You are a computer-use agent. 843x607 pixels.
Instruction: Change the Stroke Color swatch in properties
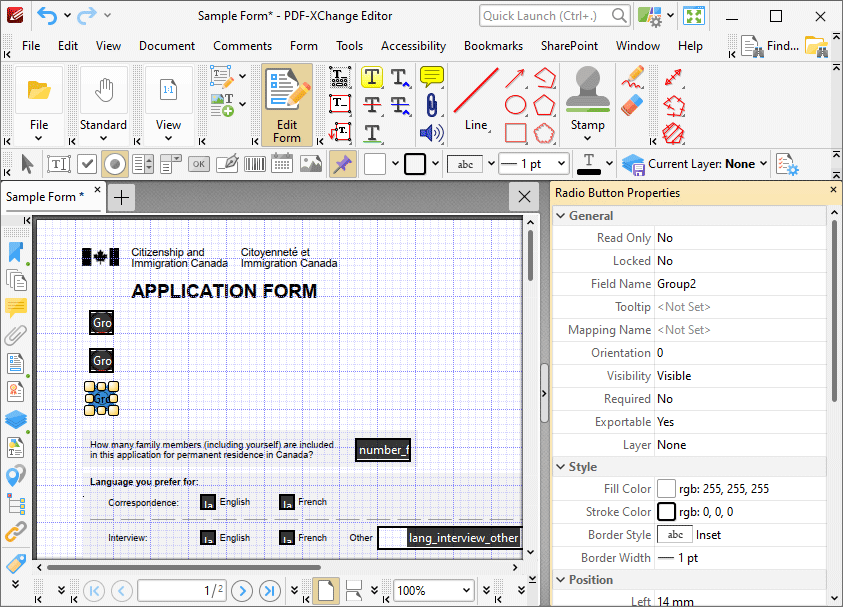(x=666, y=512)
